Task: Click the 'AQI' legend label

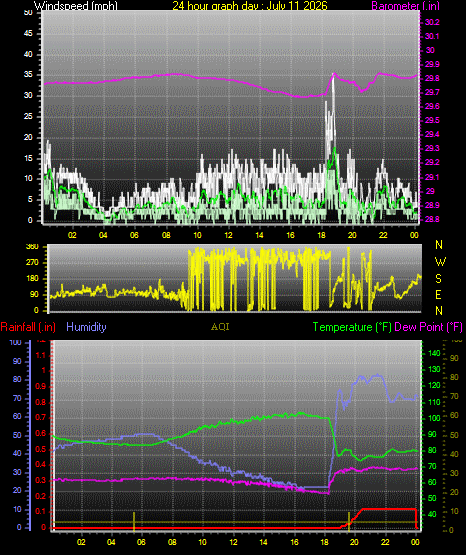Action: coord(220,327)
